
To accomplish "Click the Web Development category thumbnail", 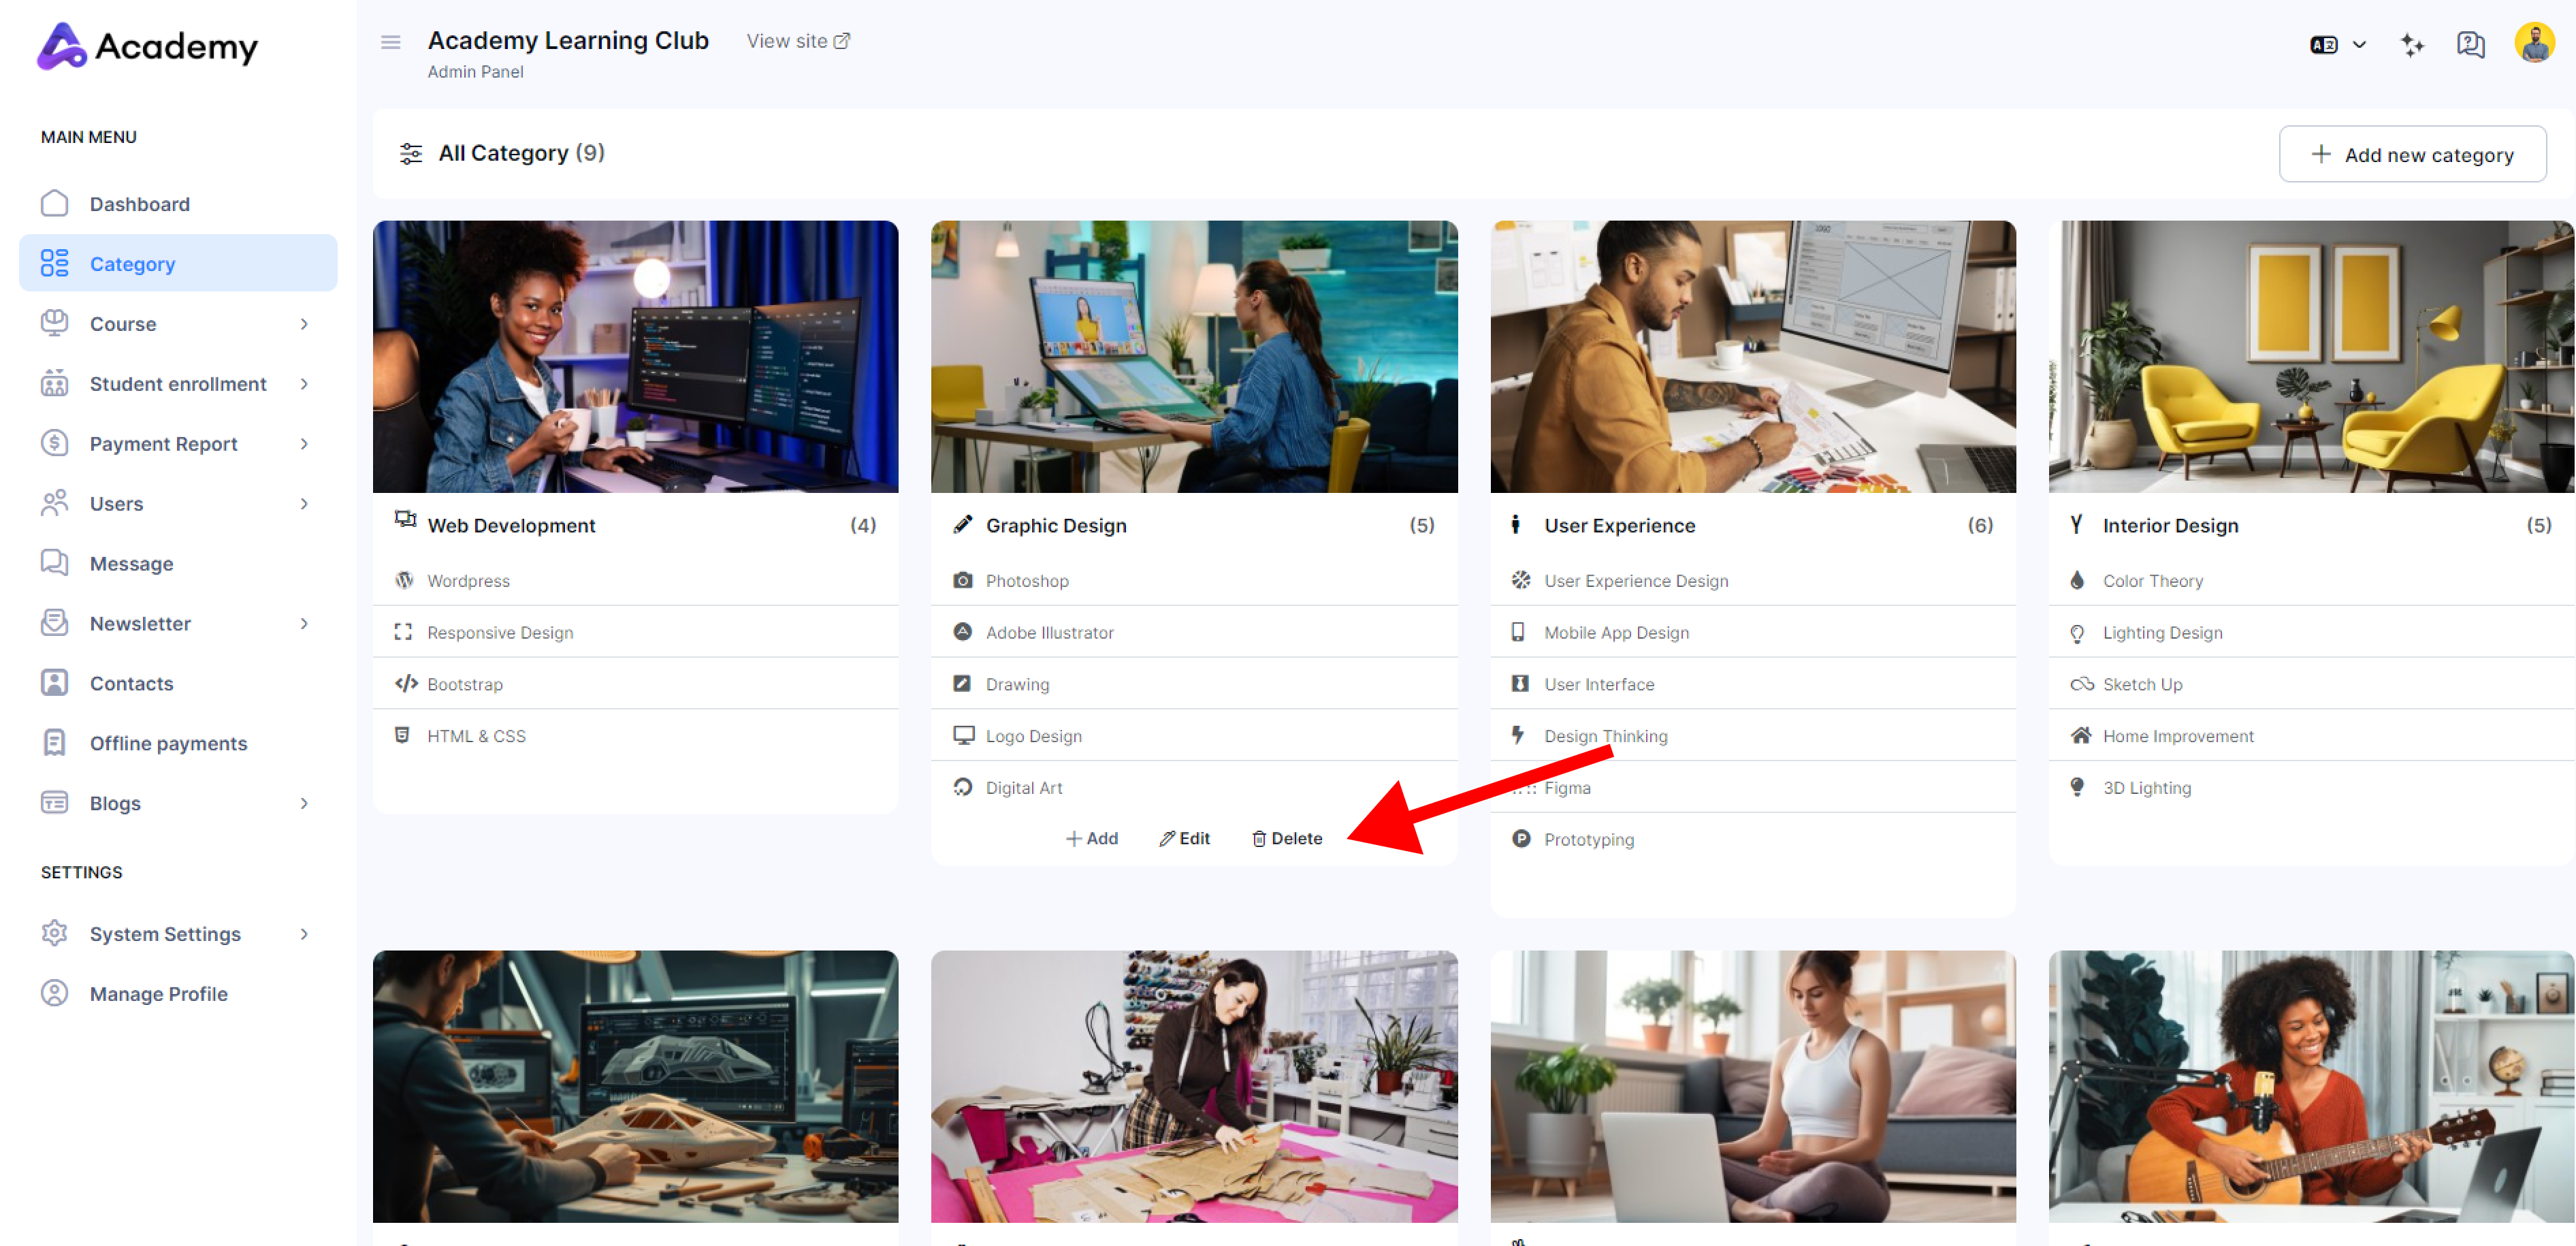I will 635,356.
